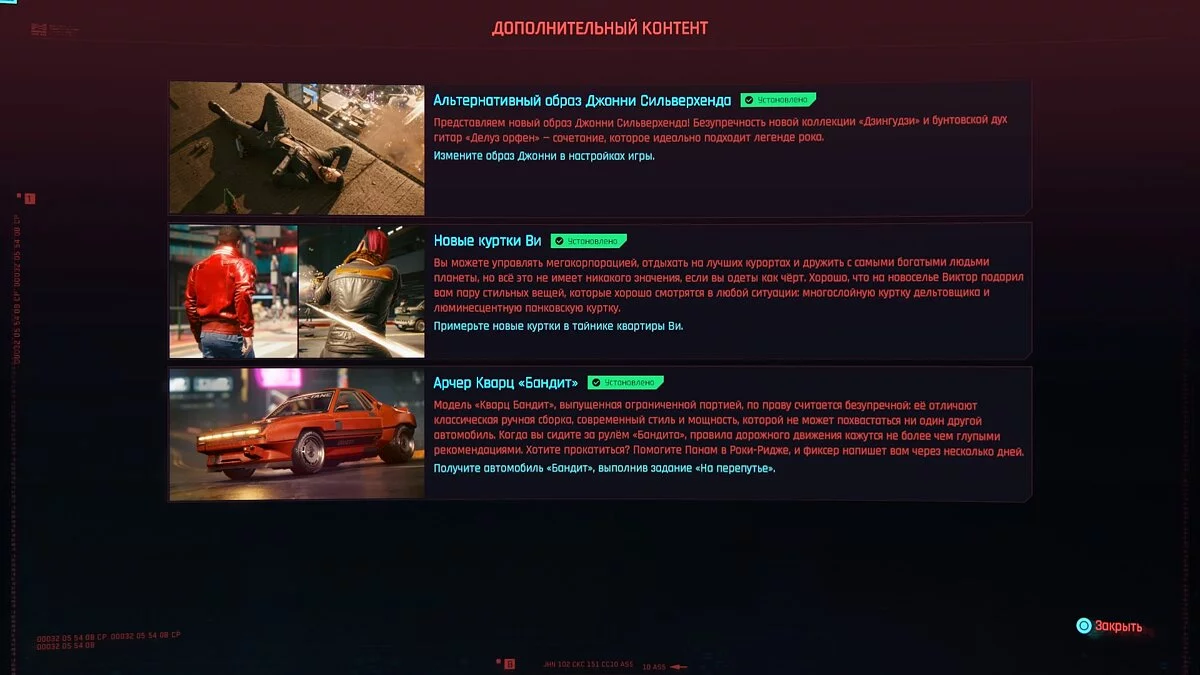Click the red "1" marker on left edge

pos(29,199)
